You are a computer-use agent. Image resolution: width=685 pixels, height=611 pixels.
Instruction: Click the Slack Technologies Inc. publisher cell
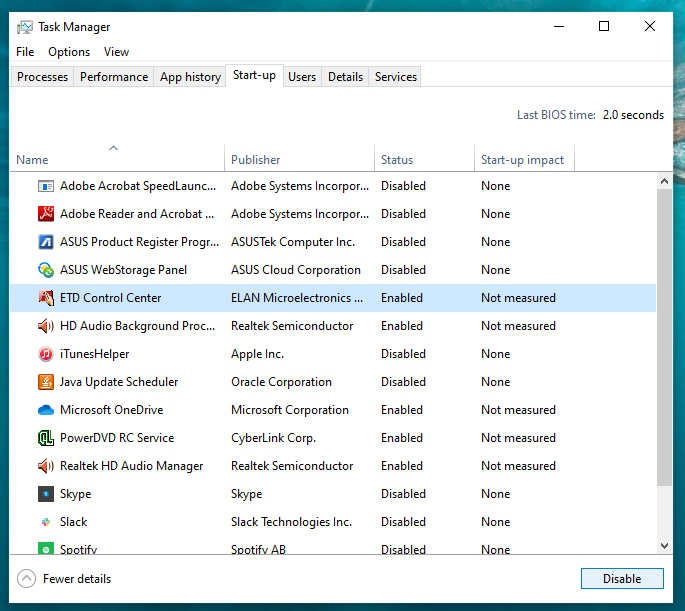[291, 522]
